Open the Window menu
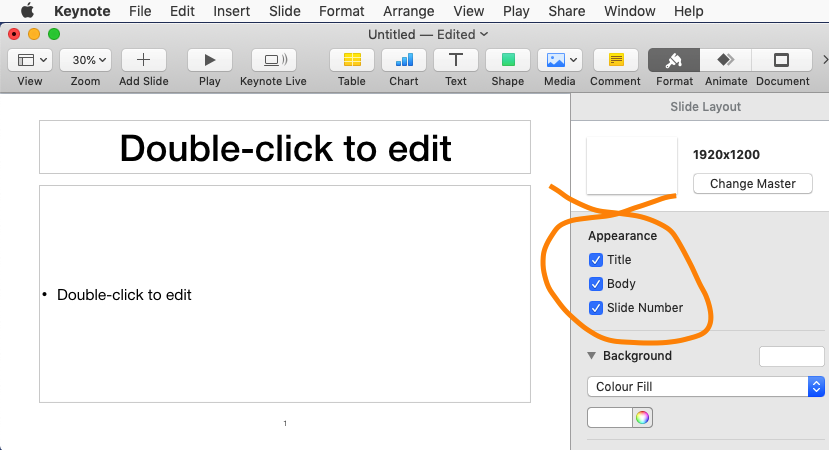The image size is (829, 450). (629, 11)
